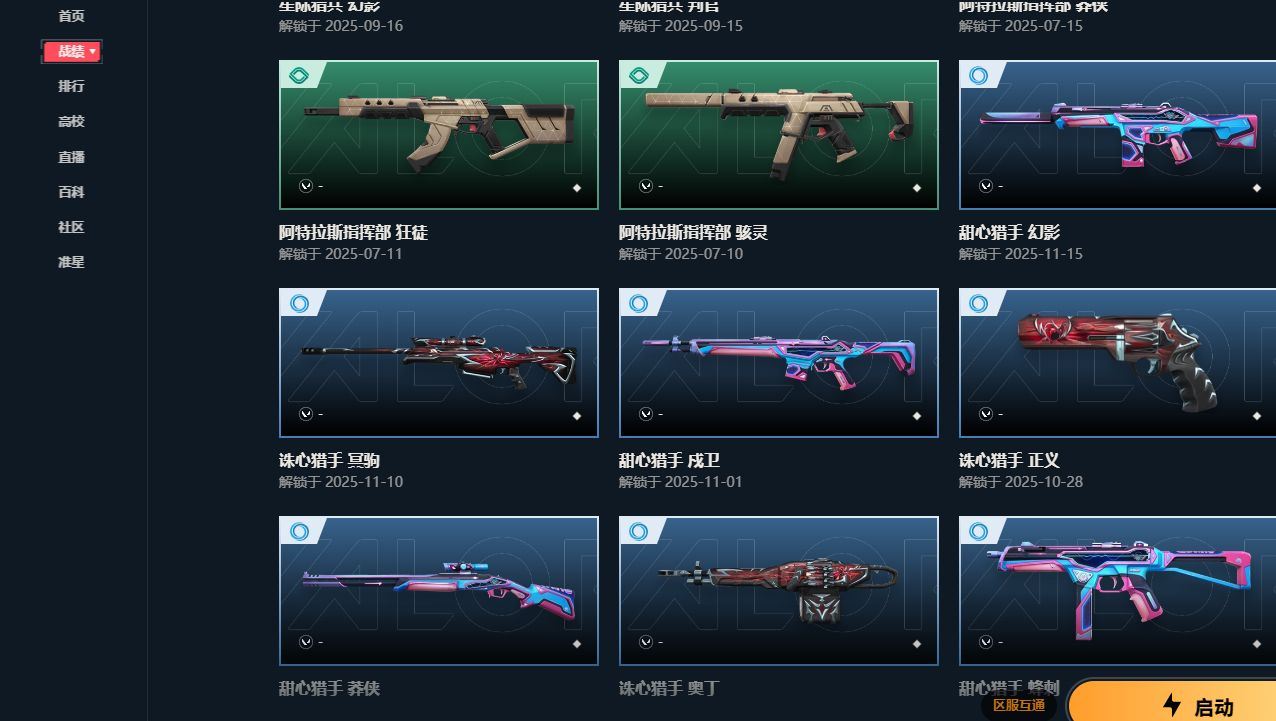The image size is (1276, 721).
Task: Click the orange 启动 launch button
Action: (1172, 702)
